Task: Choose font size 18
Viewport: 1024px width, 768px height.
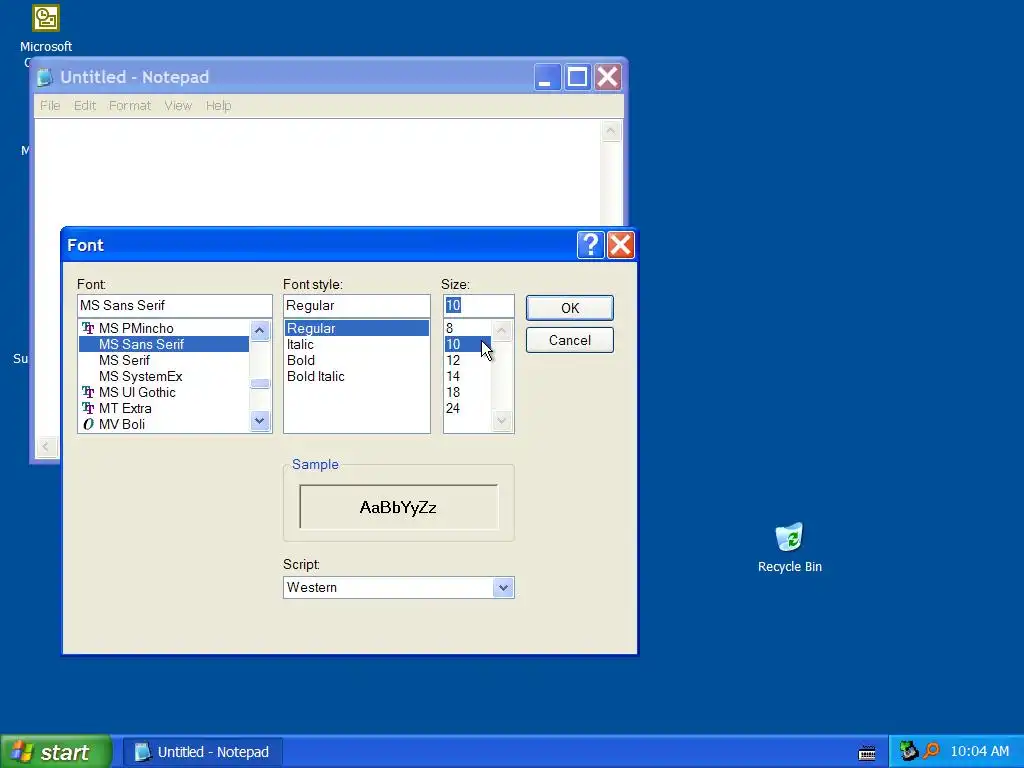Action: point(468,392)
